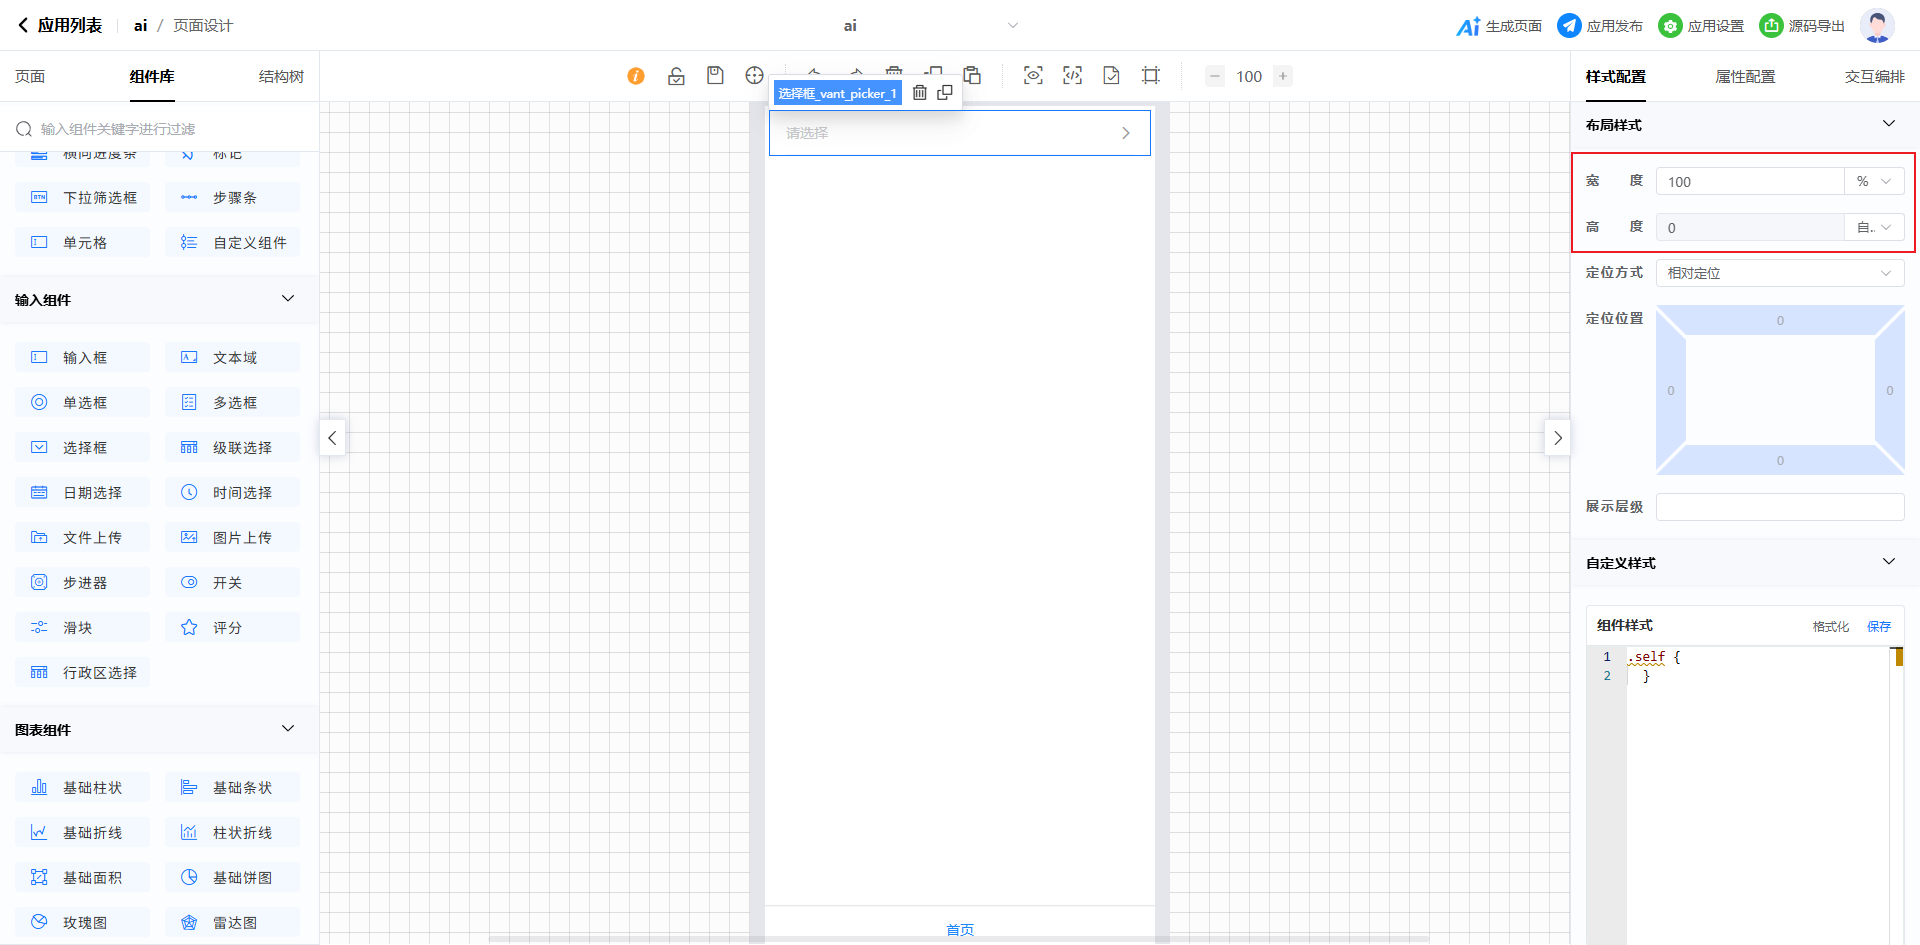The image size is (1920, 945).
Task: Duplicate the selected picker via copy icon
Action: tap(945, 93)
